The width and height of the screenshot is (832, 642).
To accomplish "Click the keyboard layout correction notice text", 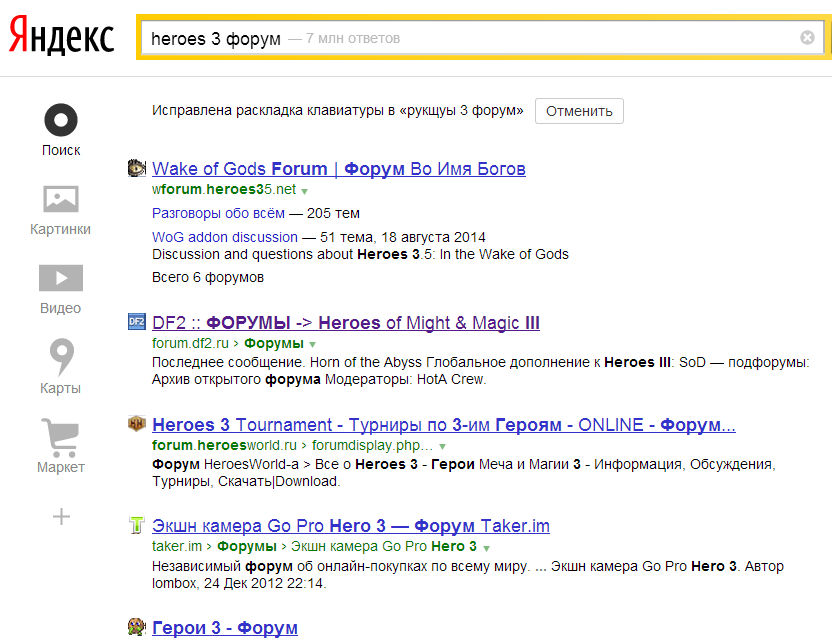I will (337, 110).
